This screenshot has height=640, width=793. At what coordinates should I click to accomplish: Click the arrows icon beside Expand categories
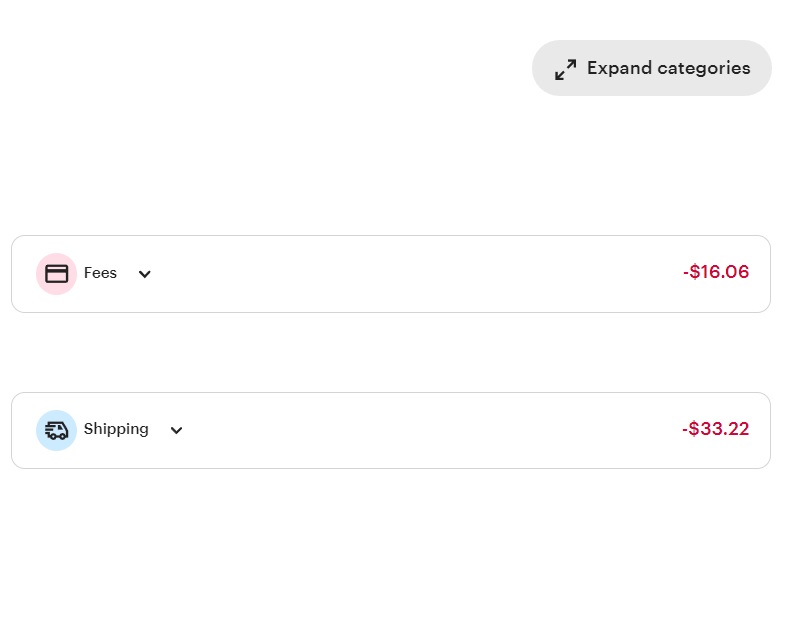[x=566, y=69]
